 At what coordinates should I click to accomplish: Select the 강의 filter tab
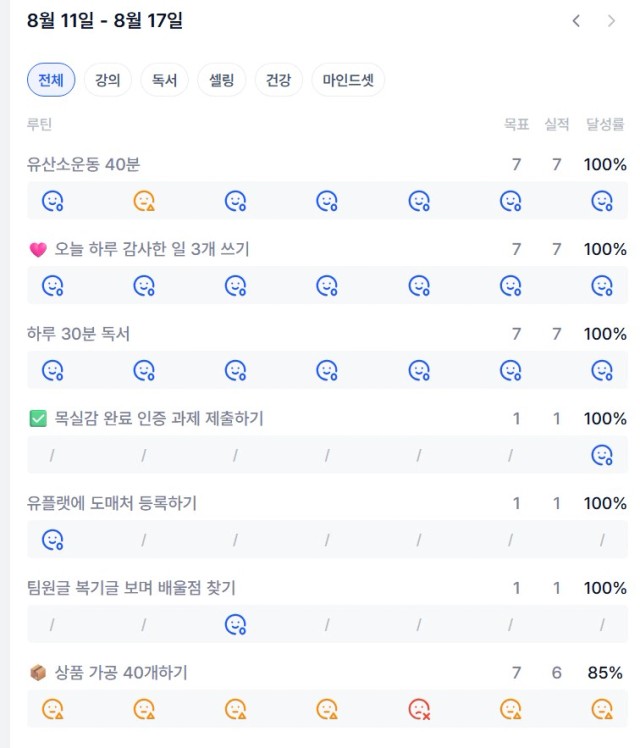point(108,80)
